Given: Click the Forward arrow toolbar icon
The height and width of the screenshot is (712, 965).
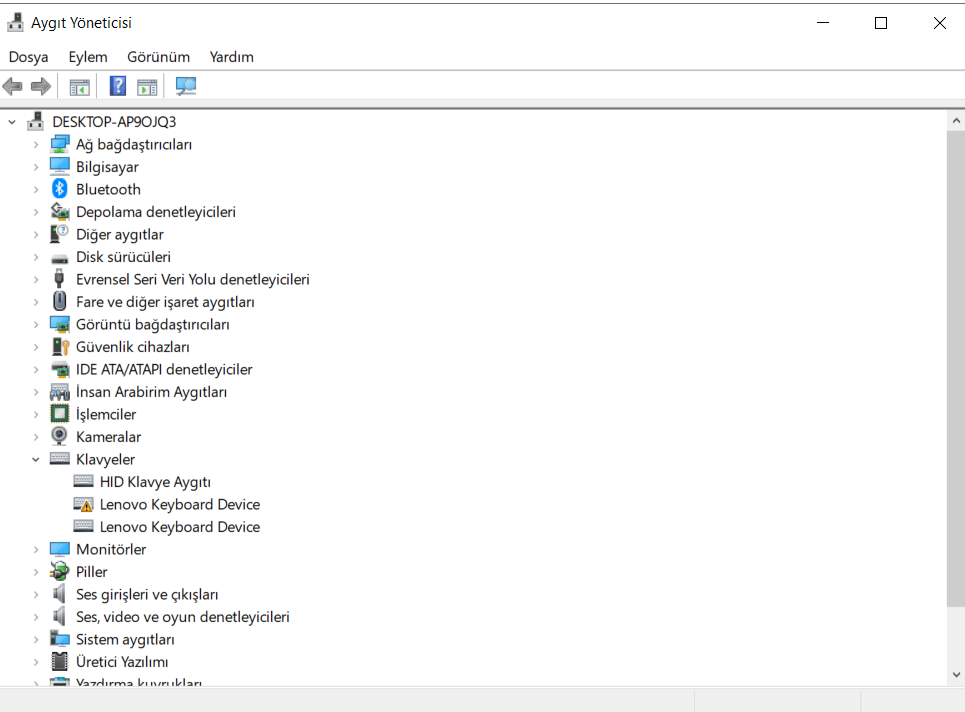Looking at the screenshot, I should pos(41,86).
